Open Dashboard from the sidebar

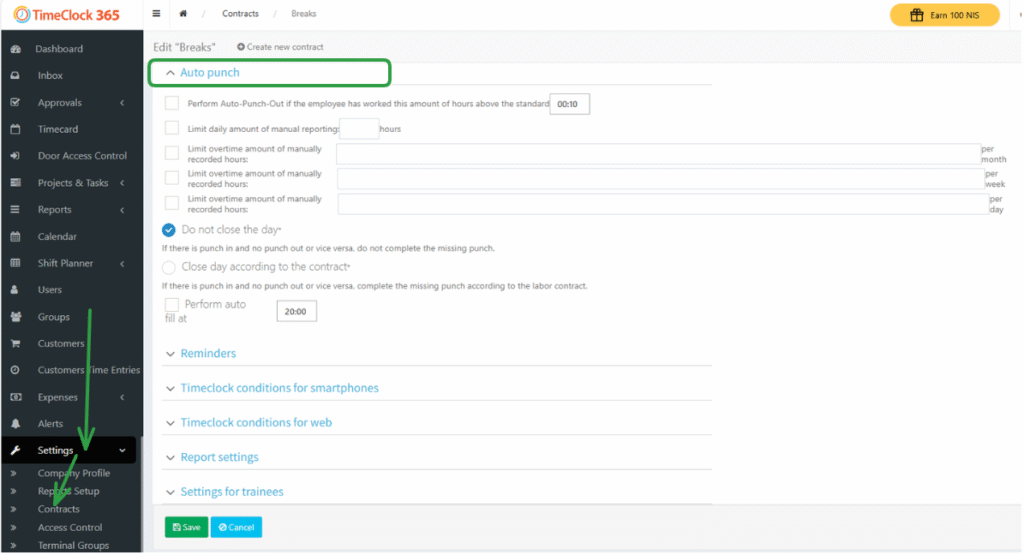pyautogui.click(x=59, y=49)
